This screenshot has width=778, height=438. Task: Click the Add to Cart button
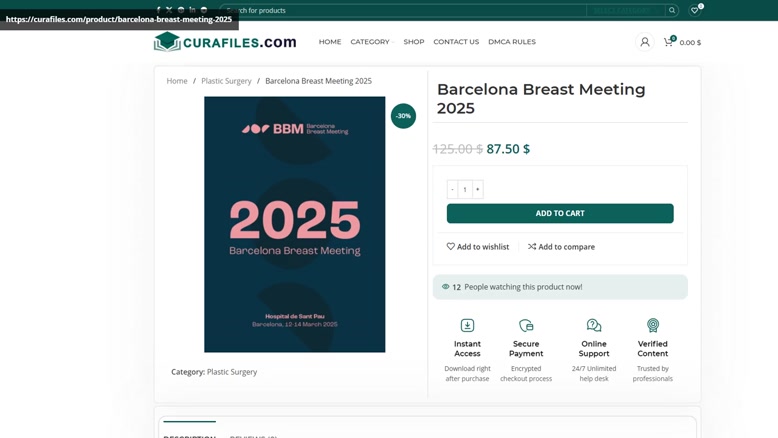[x=560, y=213]
